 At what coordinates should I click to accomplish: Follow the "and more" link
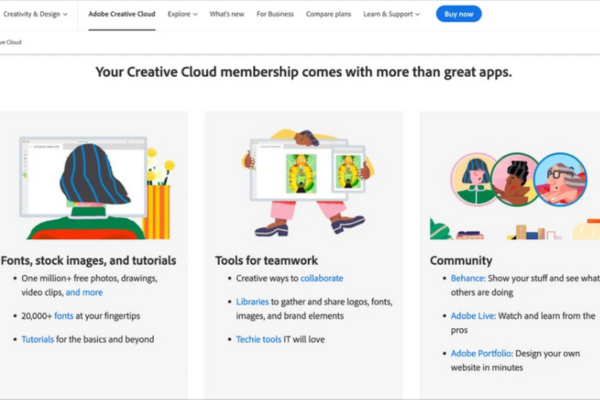tap(84, 292)
